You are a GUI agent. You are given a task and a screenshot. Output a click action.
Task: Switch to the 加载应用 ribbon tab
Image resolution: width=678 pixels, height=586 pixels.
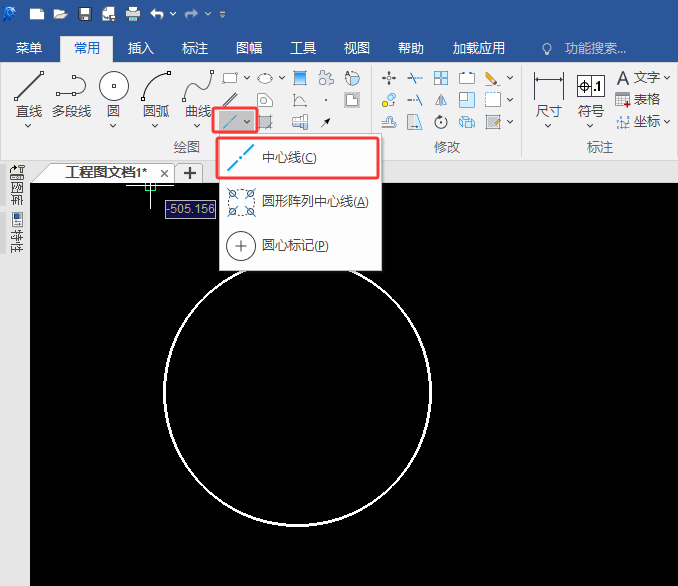pos(478,48)
